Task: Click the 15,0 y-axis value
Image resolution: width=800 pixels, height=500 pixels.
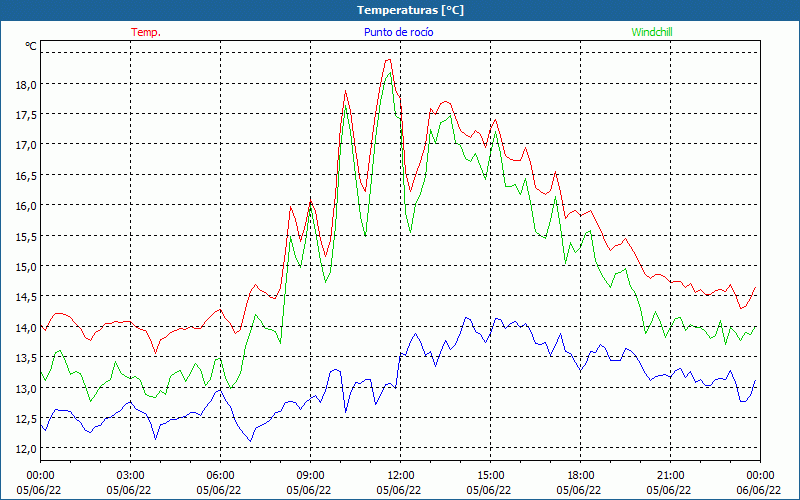Action: coord(26,267)
